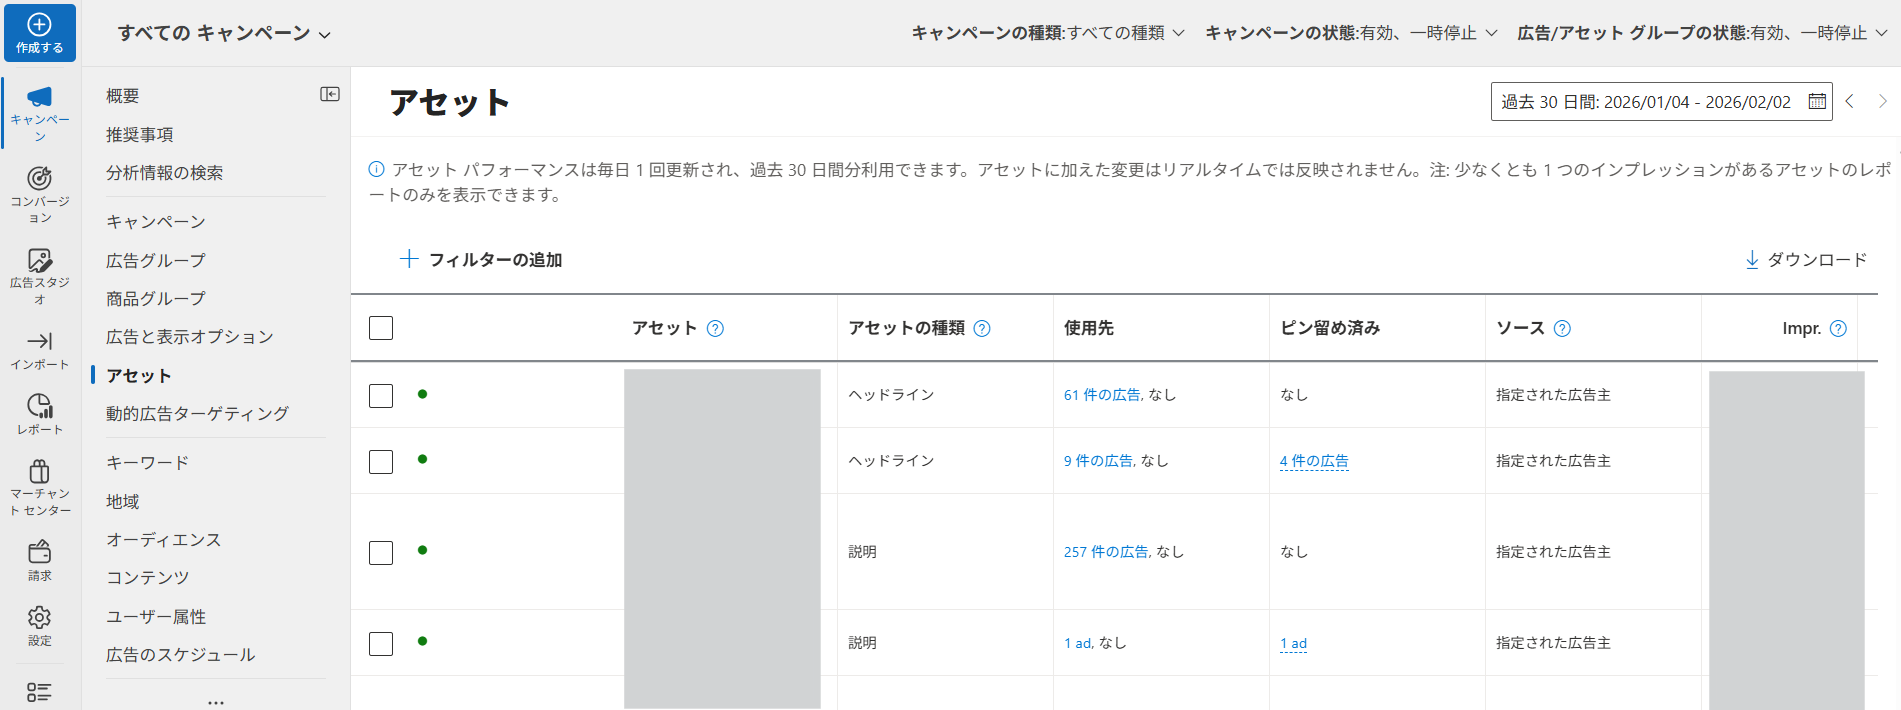Open the キャンペーンの種類 filter dropdown

pyautogui.click(x=1047, y=33)
